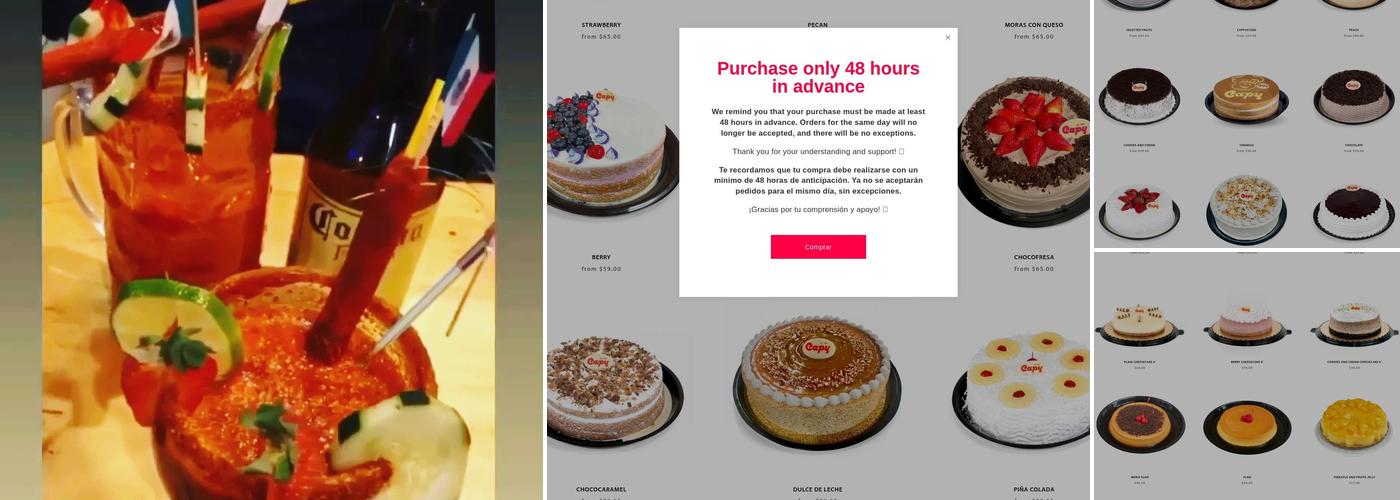Close the purchase reminder popup

[948, 38]
